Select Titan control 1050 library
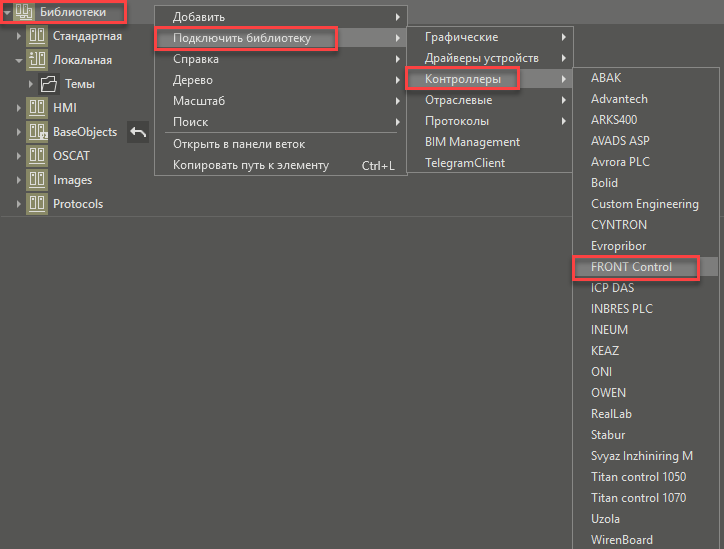 pos(646,477)
